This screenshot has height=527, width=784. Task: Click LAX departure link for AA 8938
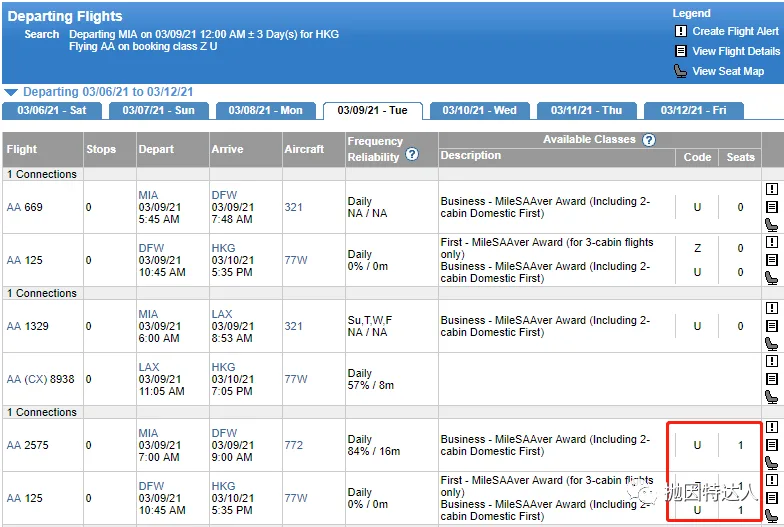point(149,367)
